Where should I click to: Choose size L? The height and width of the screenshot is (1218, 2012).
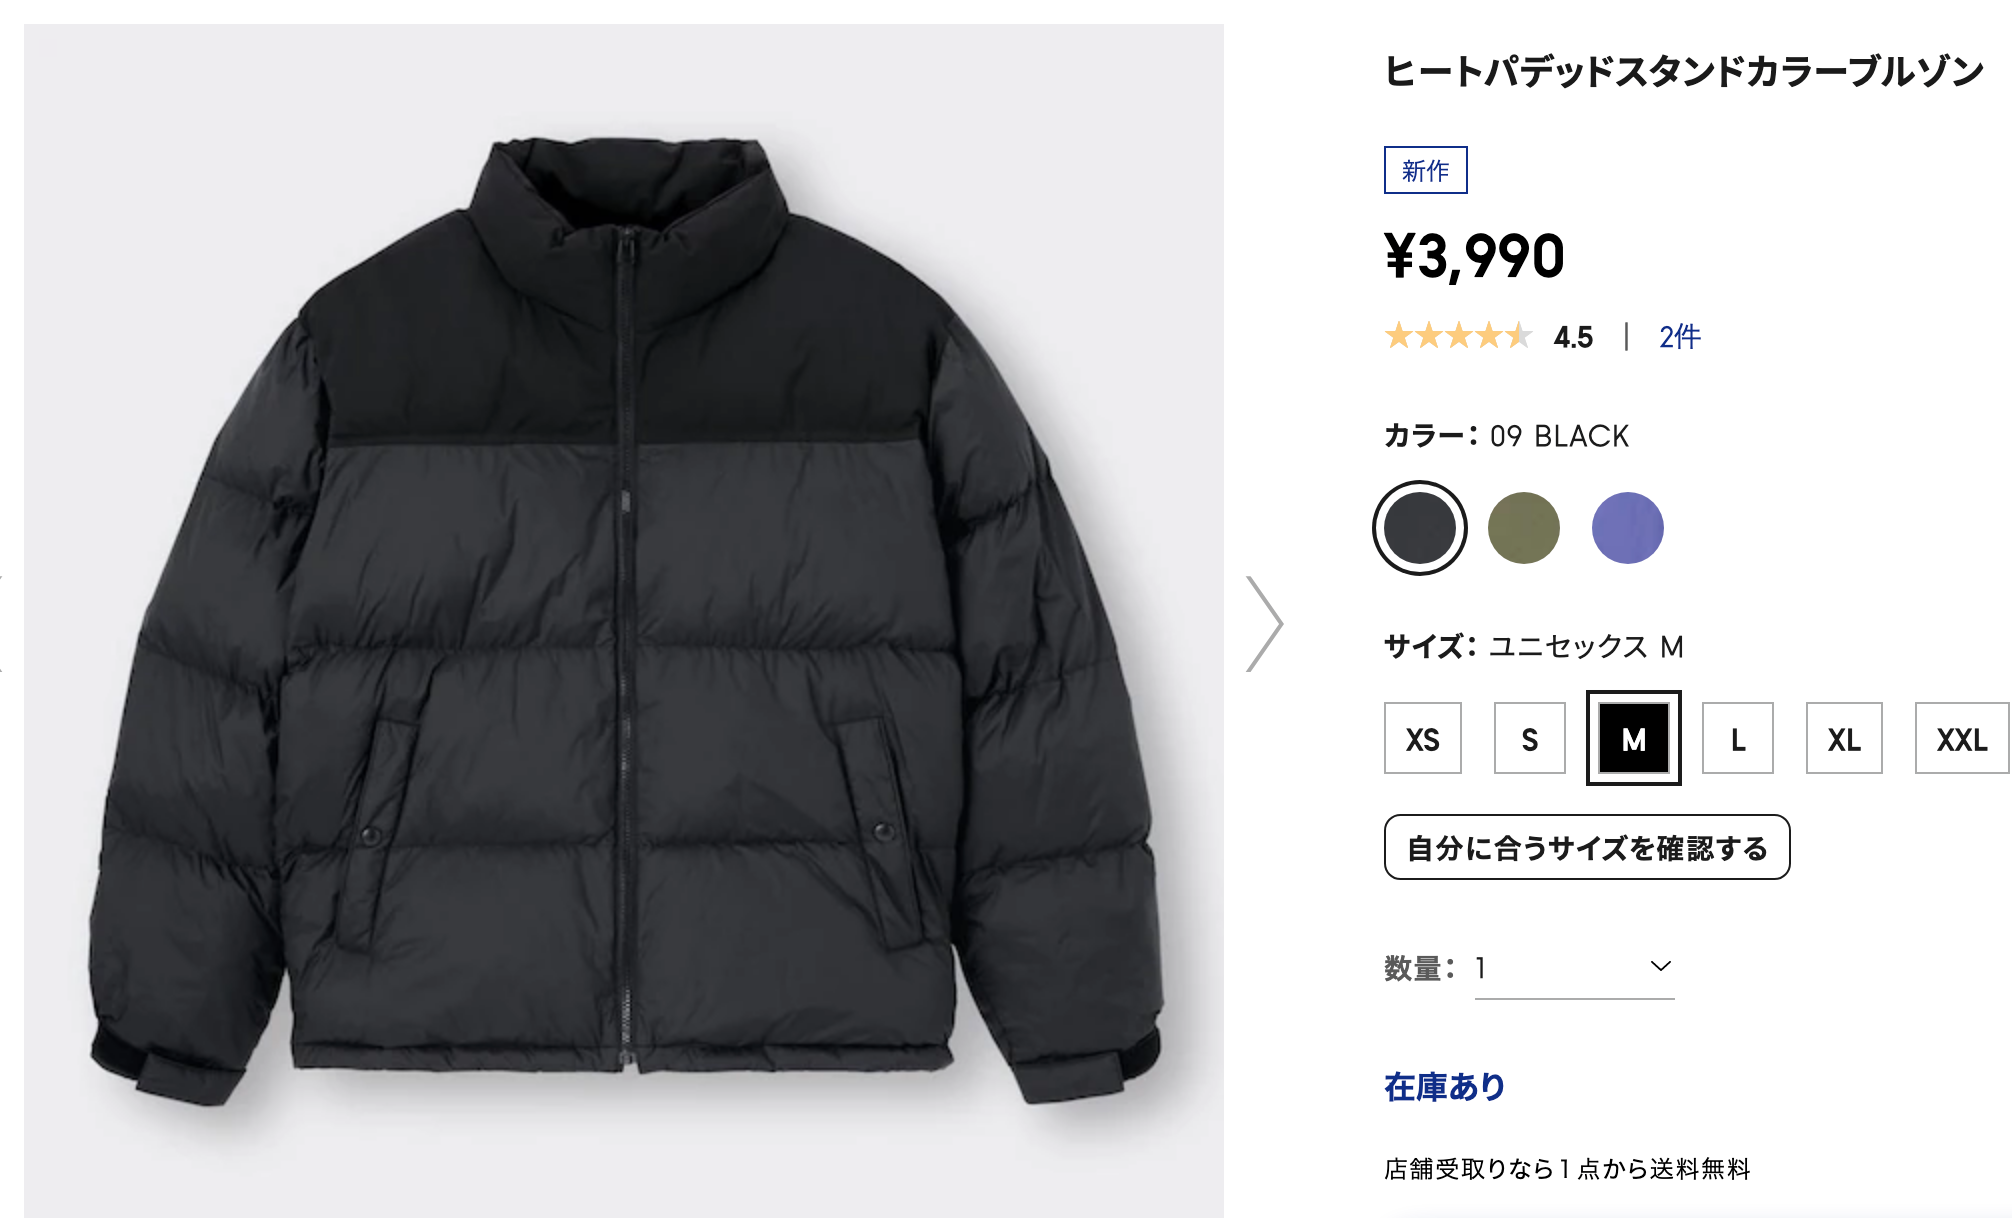[1737, 739]
